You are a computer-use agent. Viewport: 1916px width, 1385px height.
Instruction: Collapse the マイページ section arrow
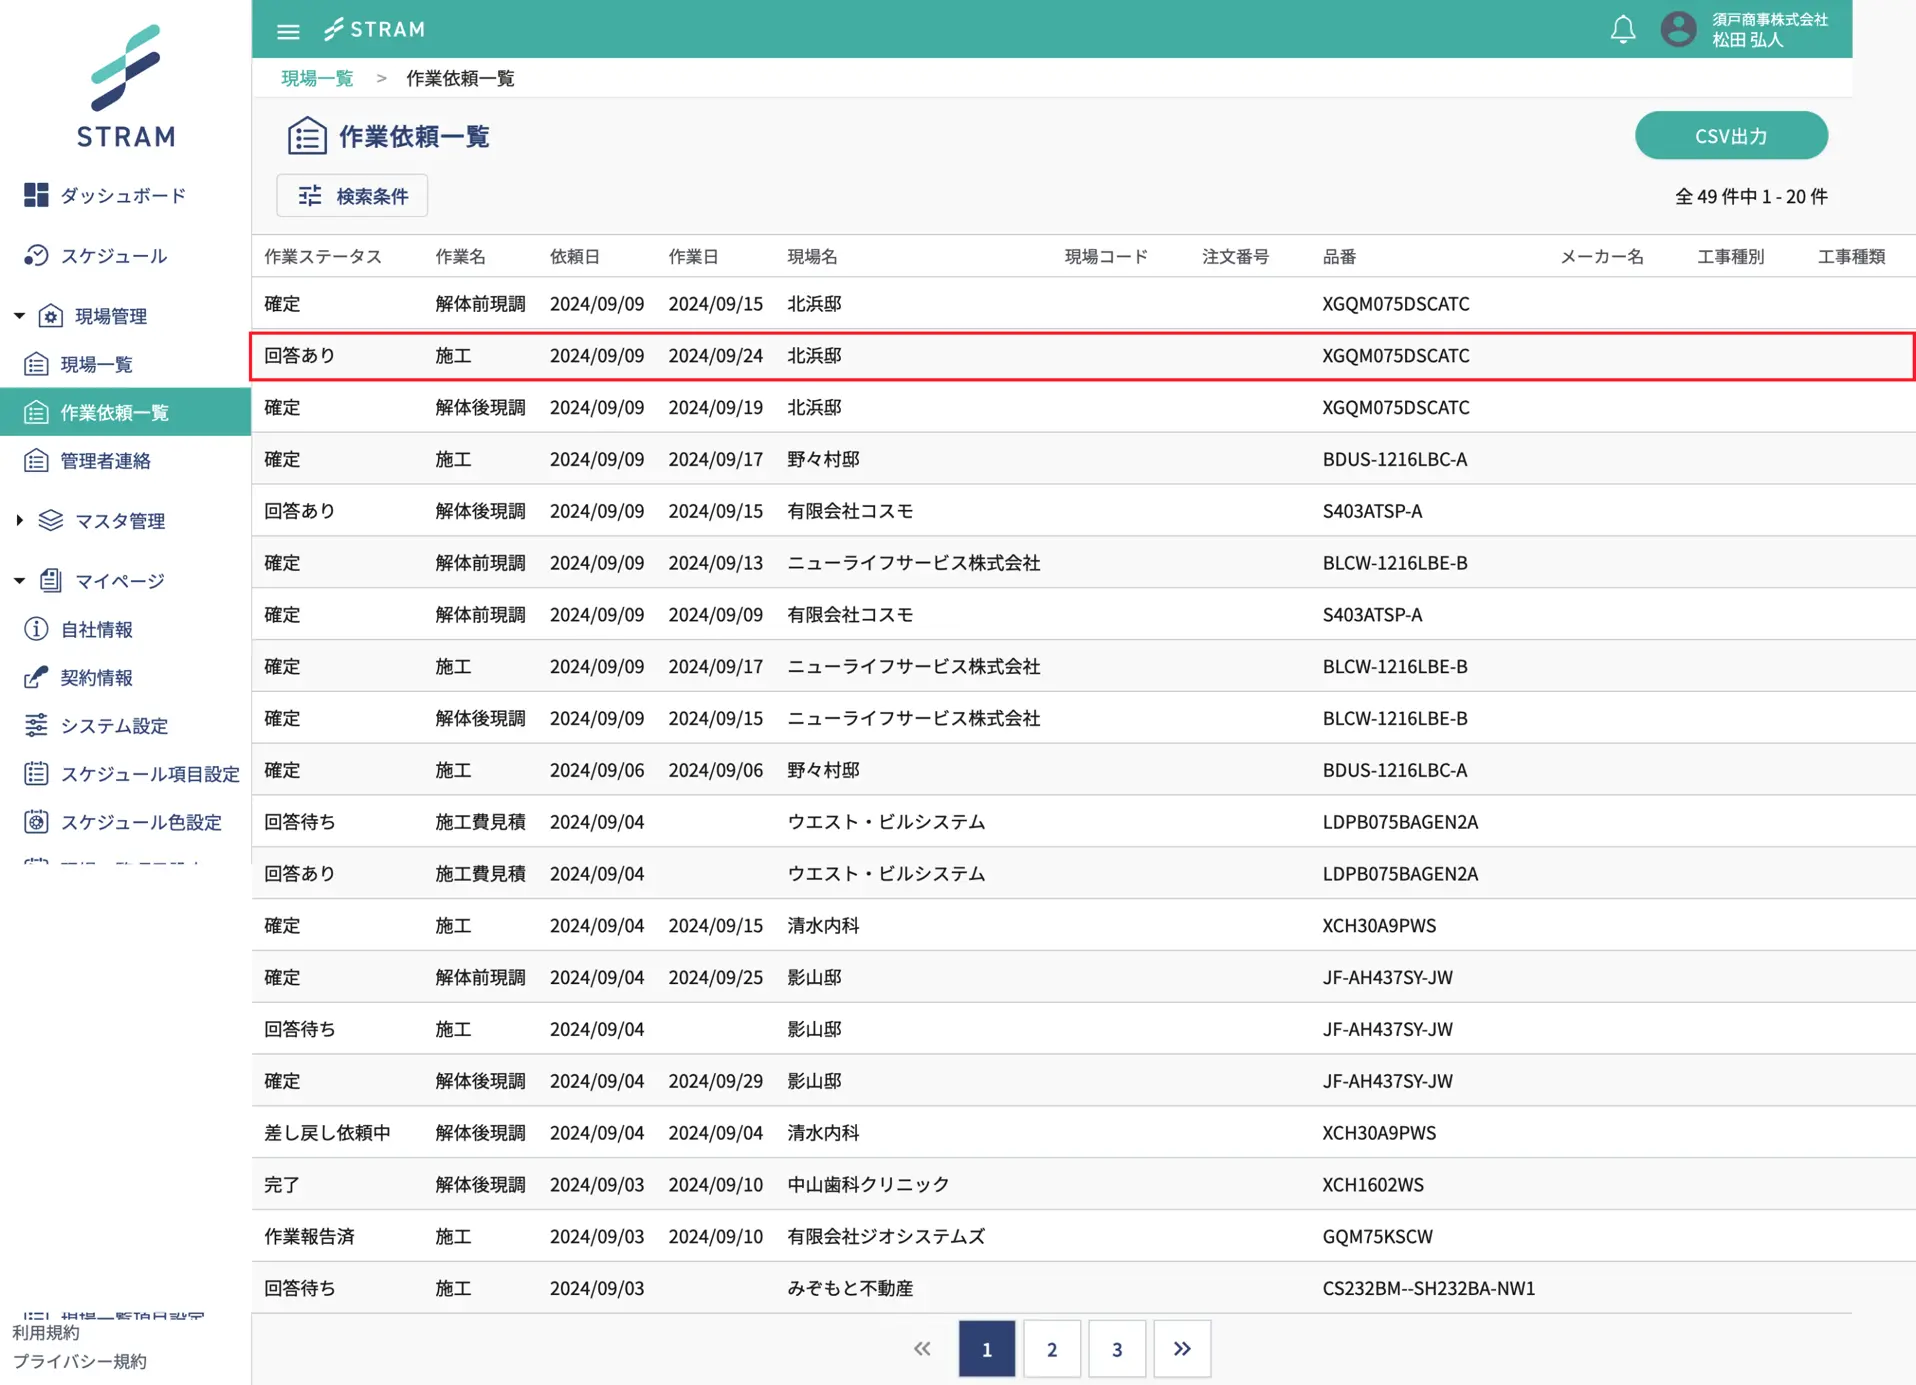[19, 580]
